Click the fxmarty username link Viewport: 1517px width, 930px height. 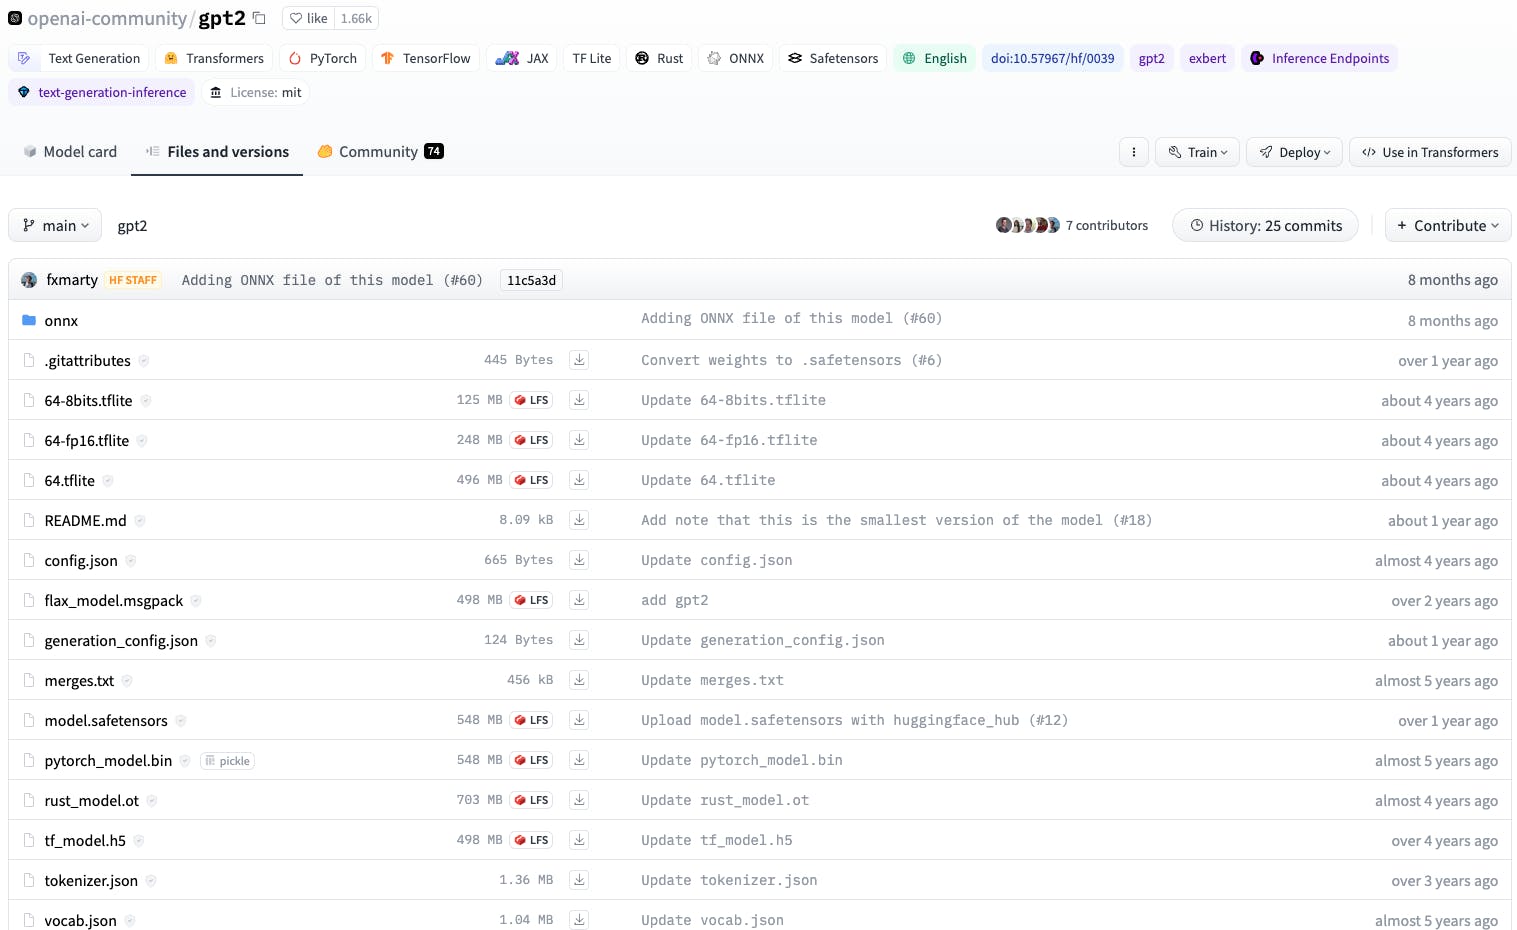[x=72, y=280]
